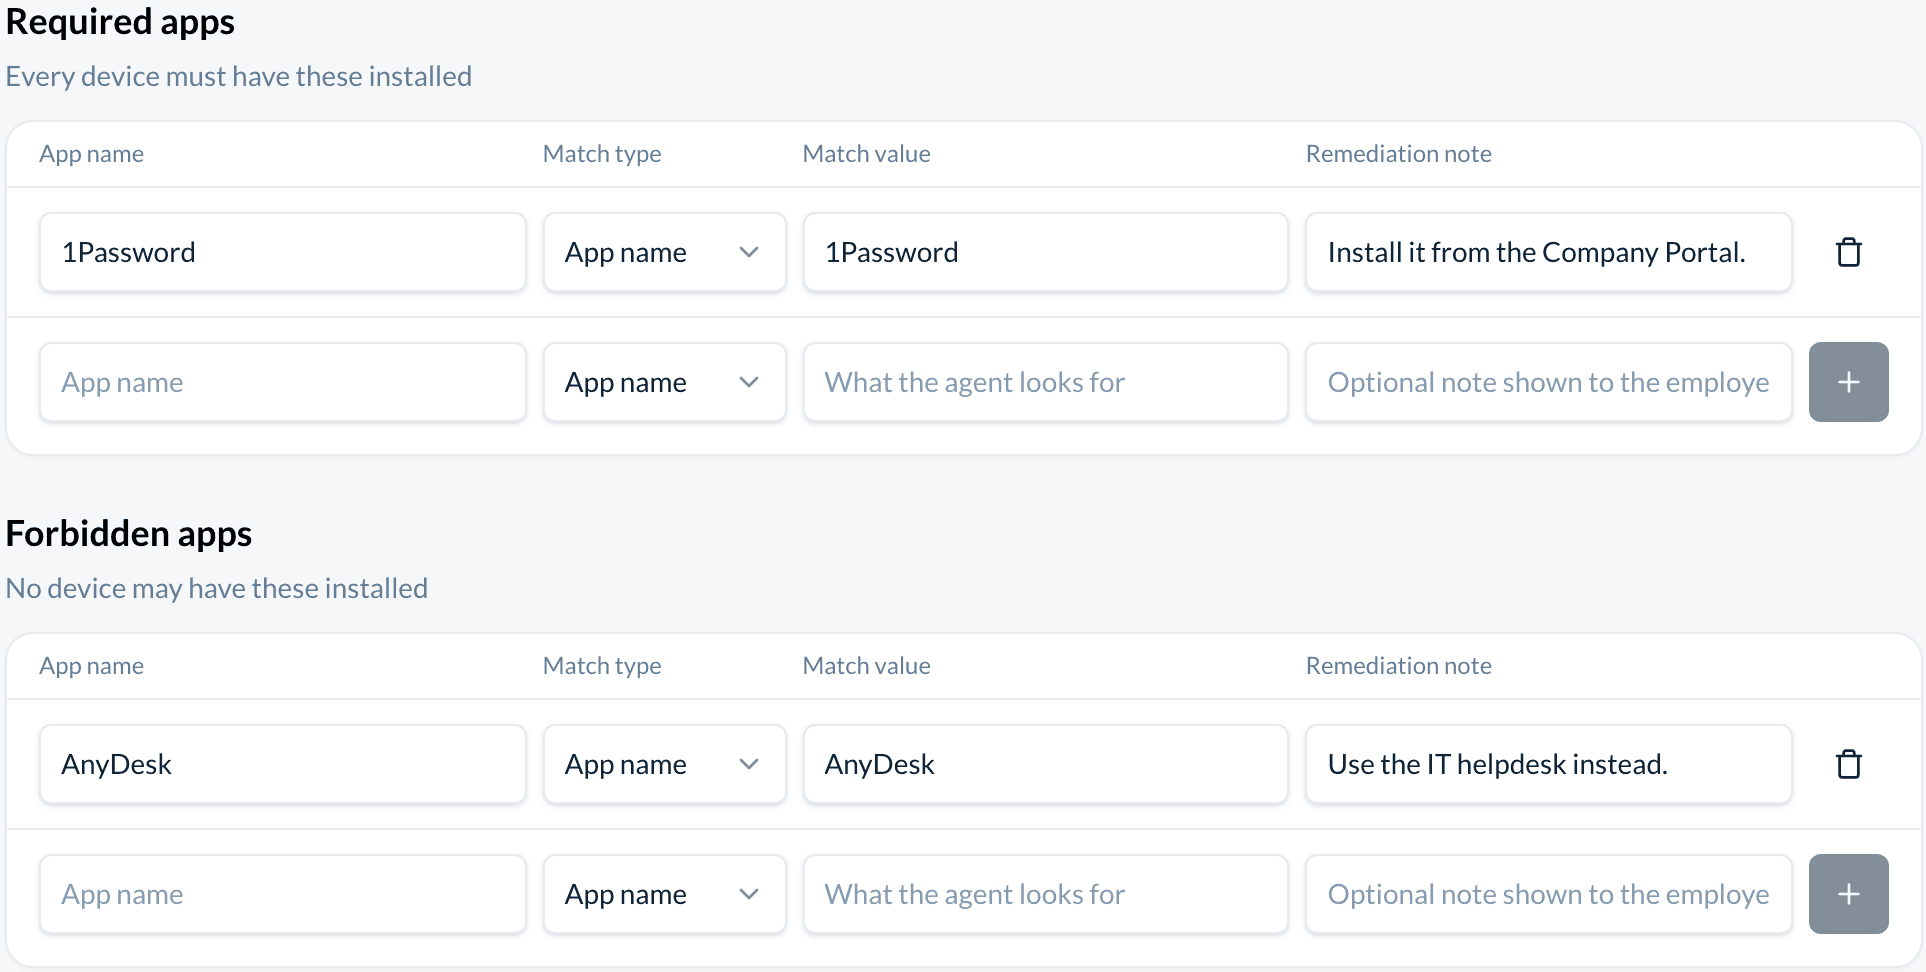
Task: Edit the Company Portal remediation note
Action: point(1548,252)
